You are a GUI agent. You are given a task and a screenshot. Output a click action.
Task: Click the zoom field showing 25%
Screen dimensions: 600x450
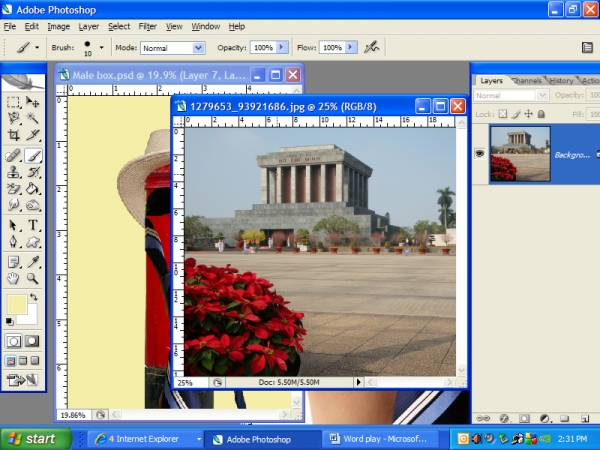click(x=191, y=382)
